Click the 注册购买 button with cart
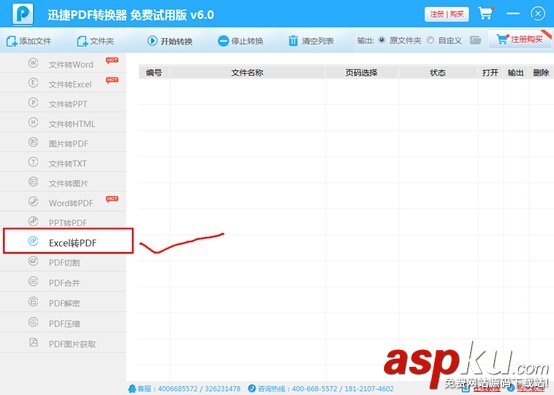 (520, 40)
